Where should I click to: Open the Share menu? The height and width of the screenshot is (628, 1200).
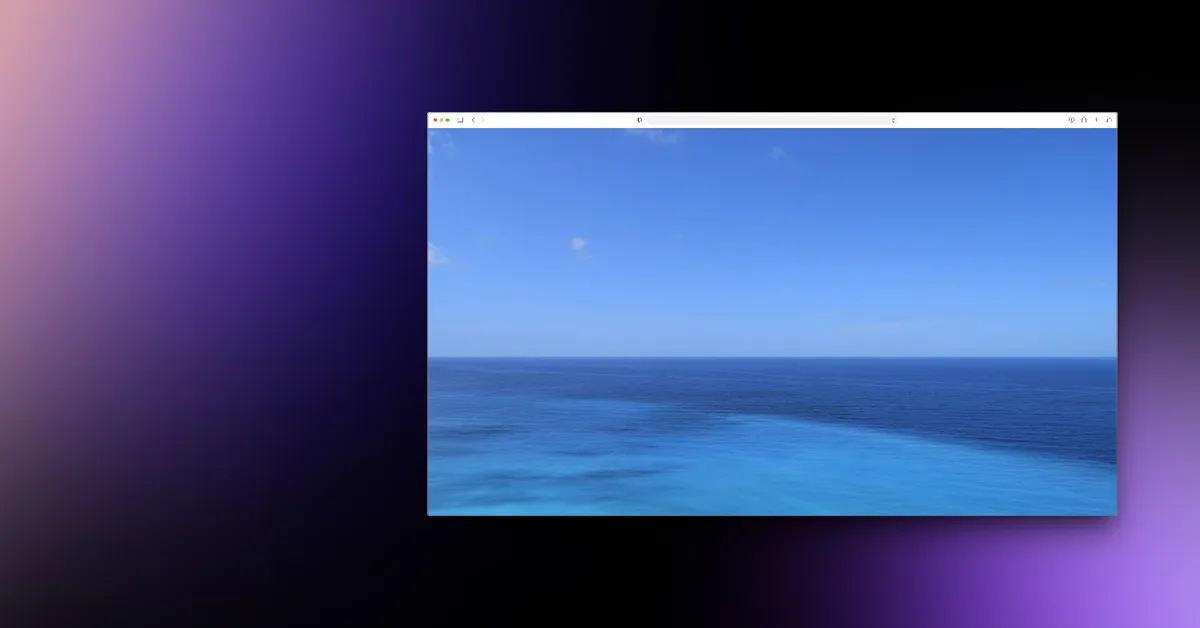click(1084, 120)
